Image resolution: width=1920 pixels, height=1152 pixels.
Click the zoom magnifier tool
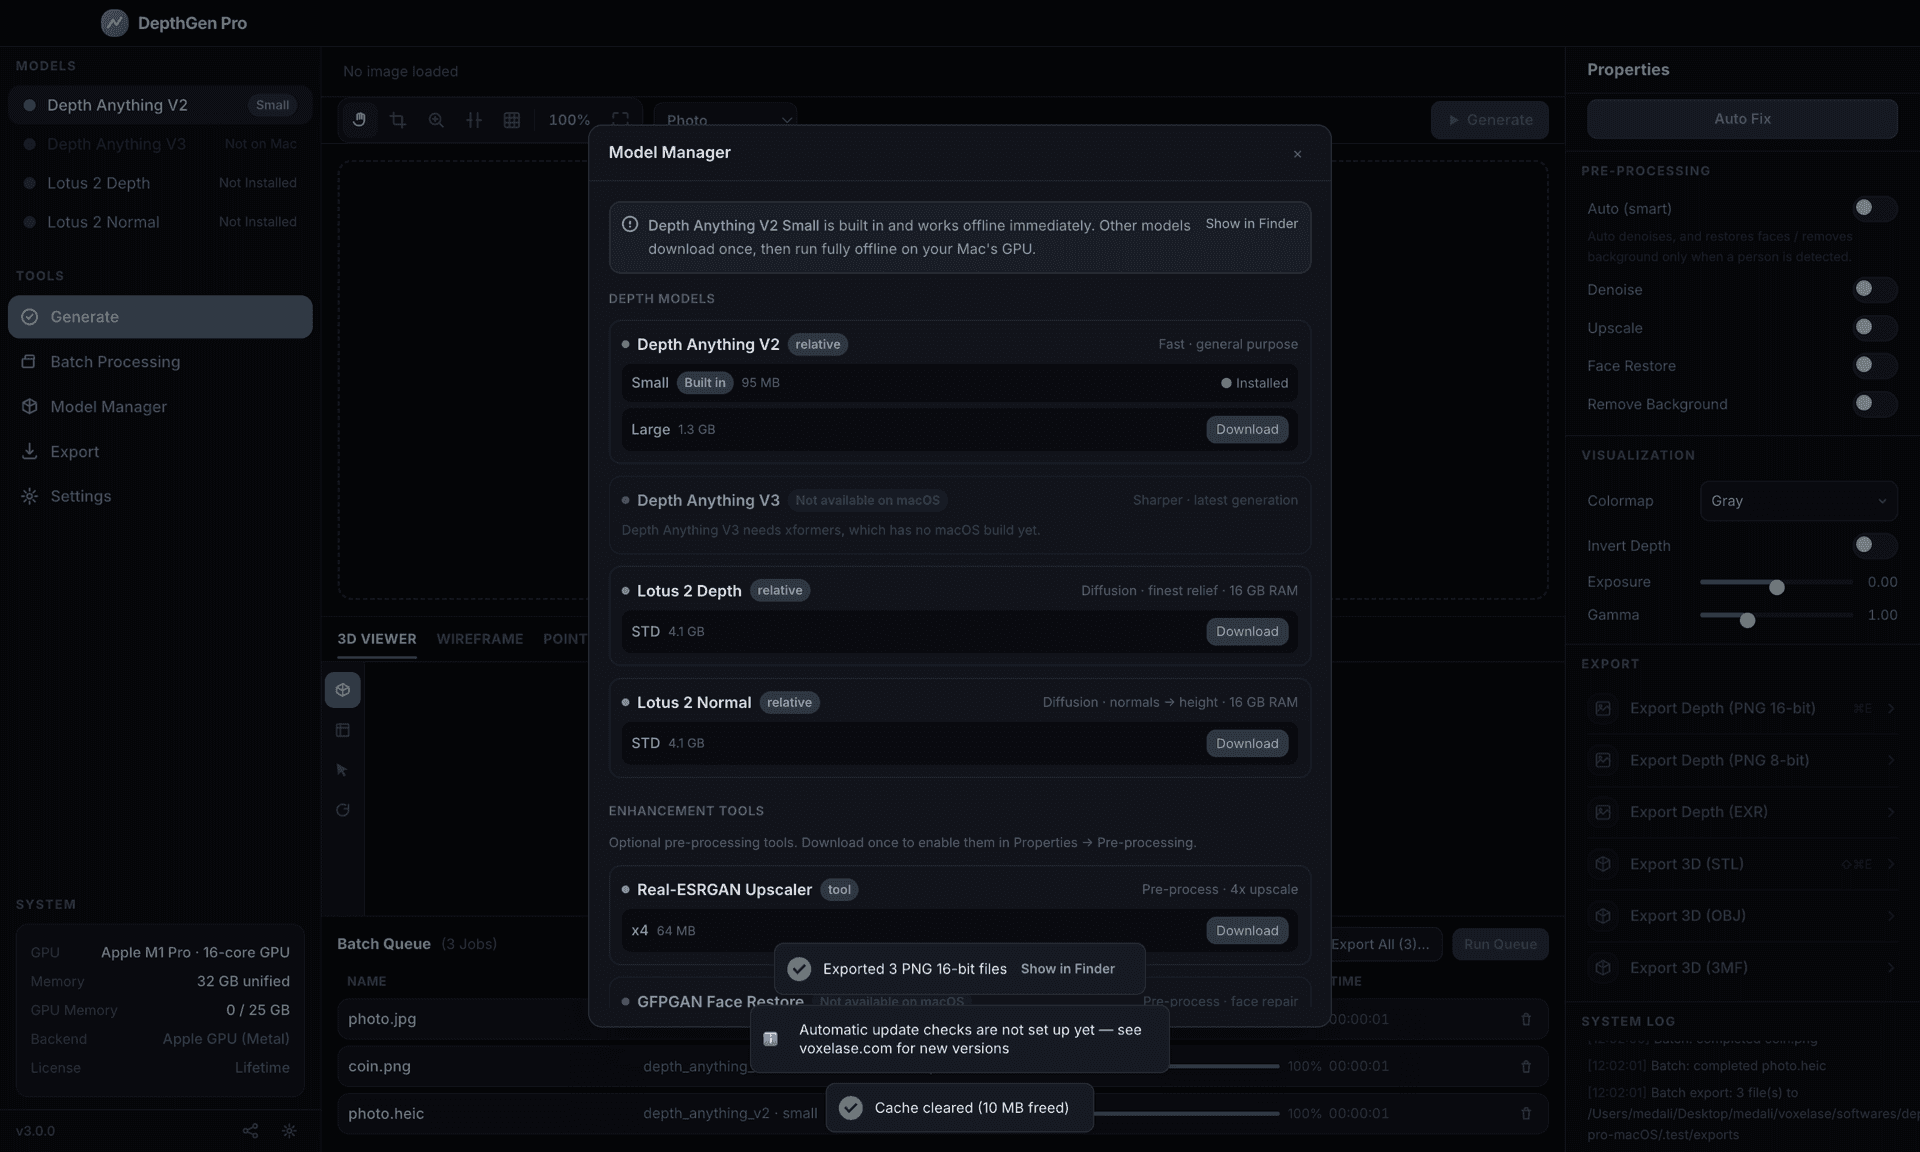click(436, 120)
